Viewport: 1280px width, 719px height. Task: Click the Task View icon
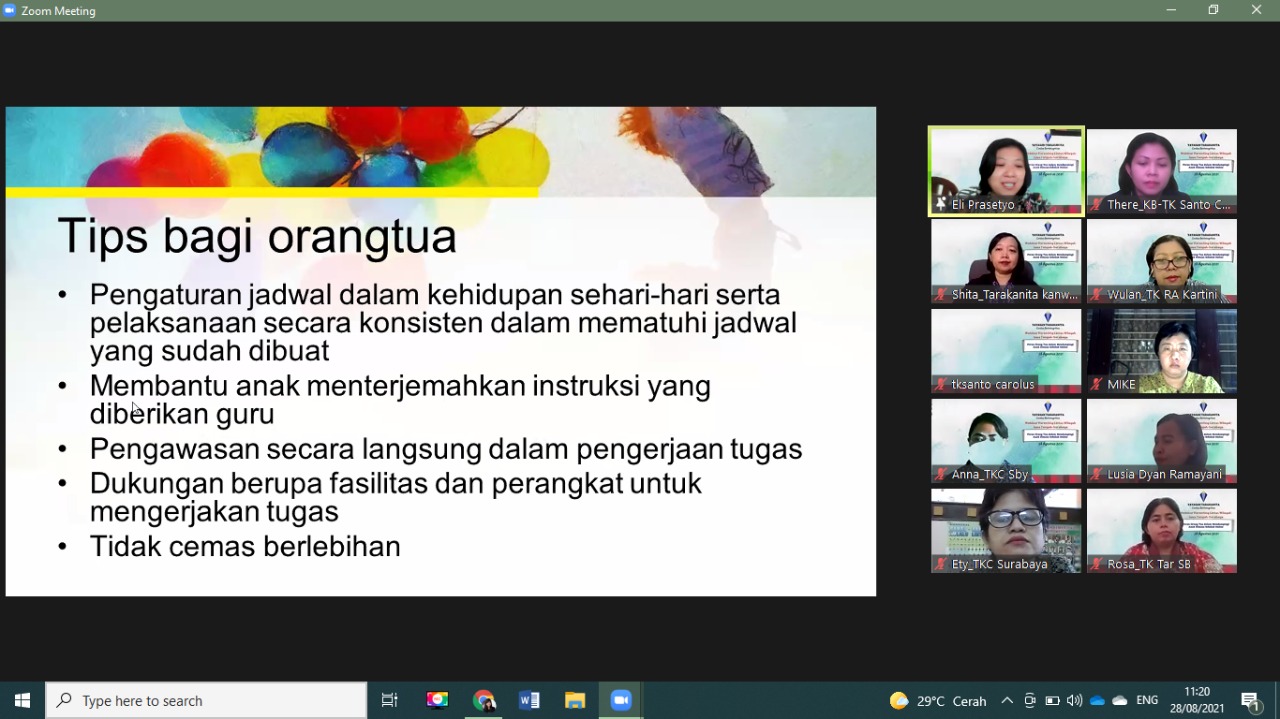click(390, 700)
